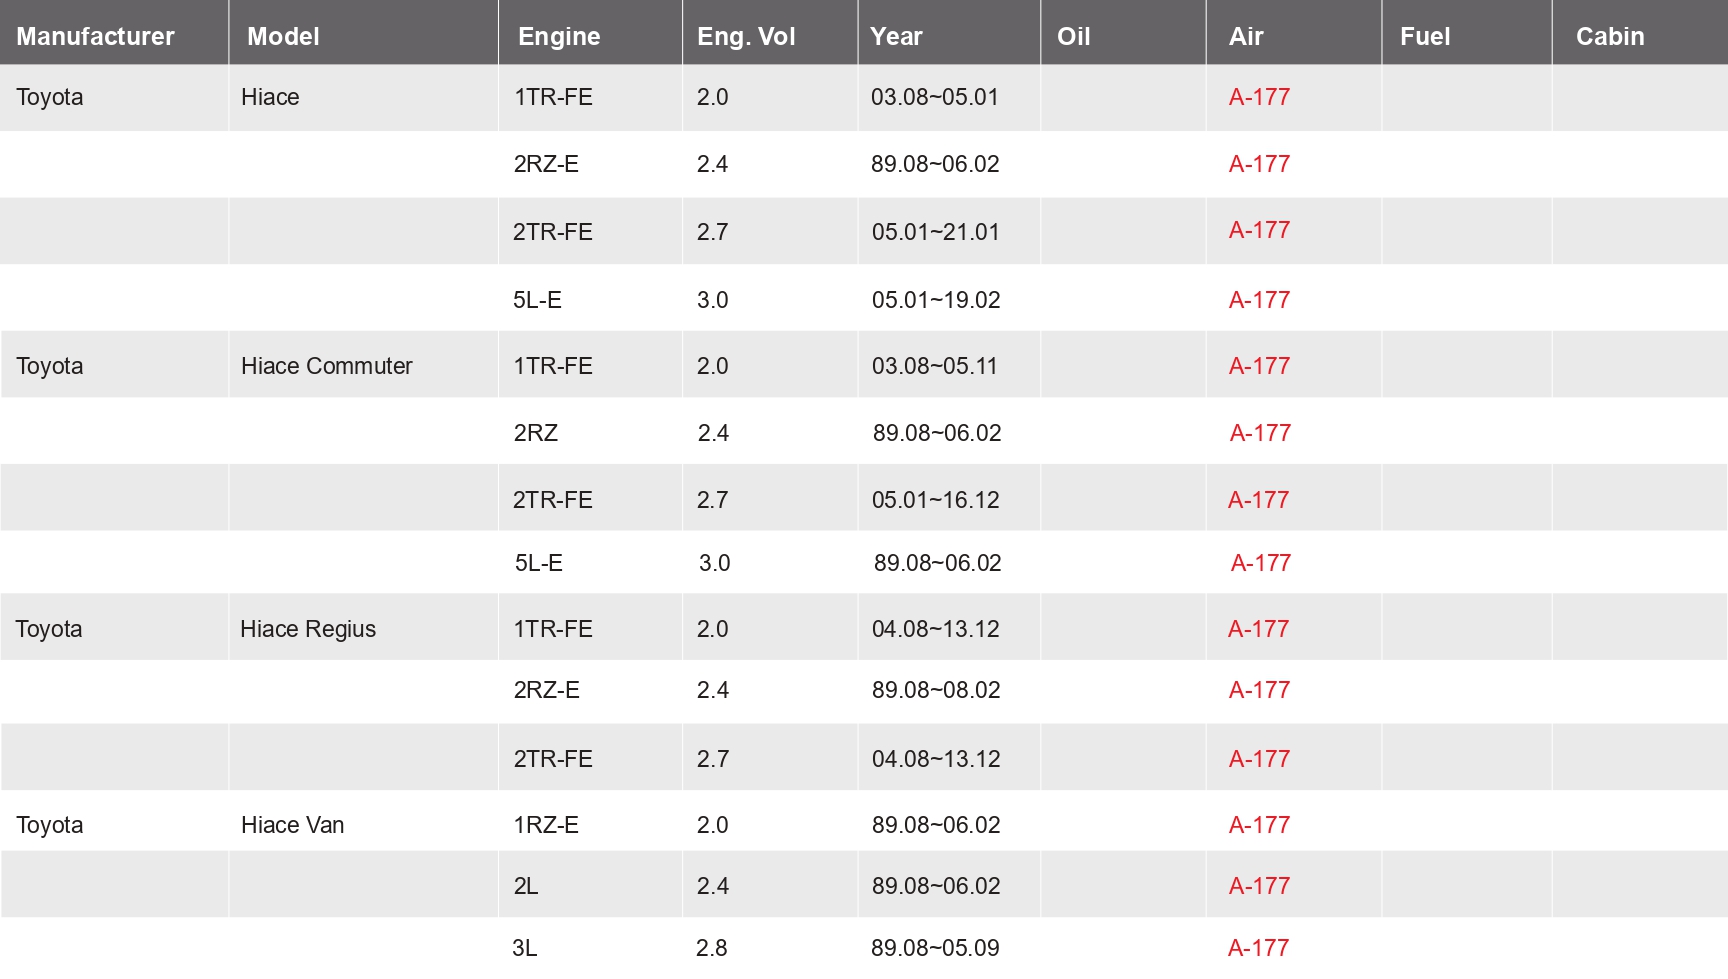Click the 2RZ engine cell
Image resolution: width=1728 pixels, height=979 pixels.
tap(535, 433)
